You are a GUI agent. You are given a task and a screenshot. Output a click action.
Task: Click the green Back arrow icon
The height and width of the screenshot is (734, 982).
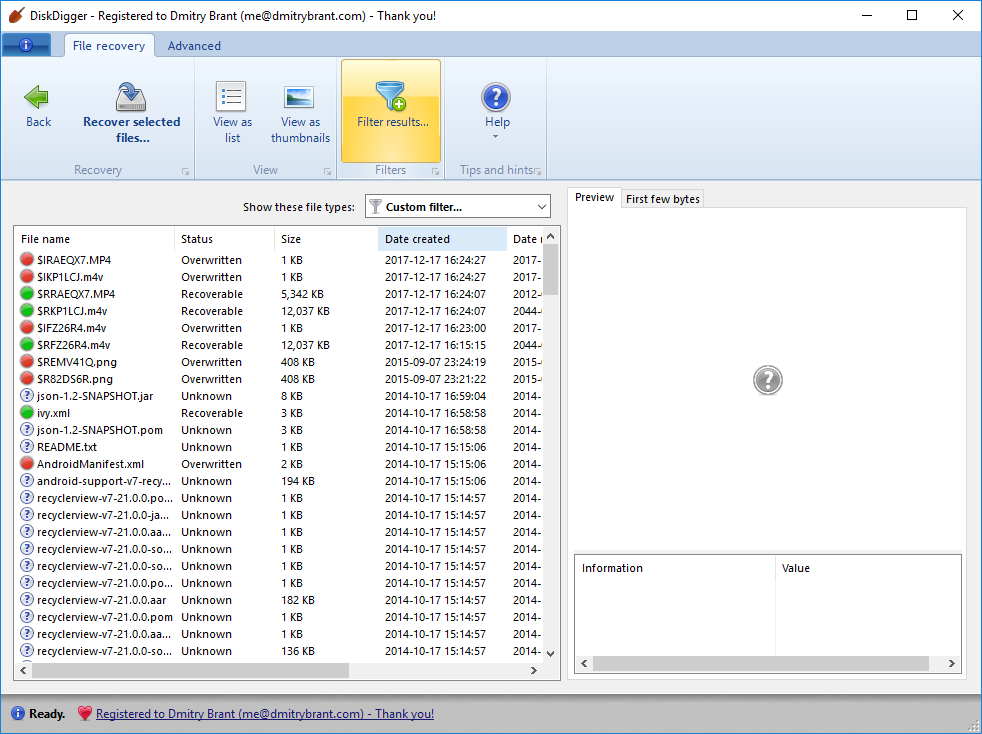tap(38, 97)
